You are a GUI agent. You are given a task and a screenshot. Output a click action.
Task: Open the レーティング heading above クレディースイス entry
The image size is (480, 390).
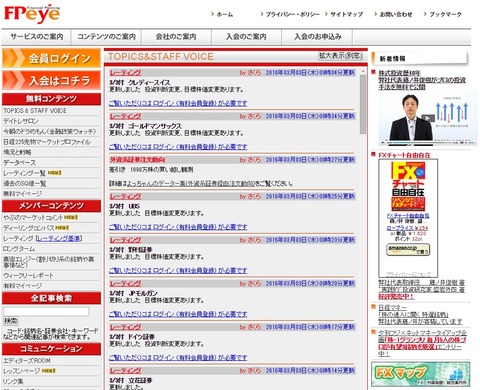(x=125, y=72)
